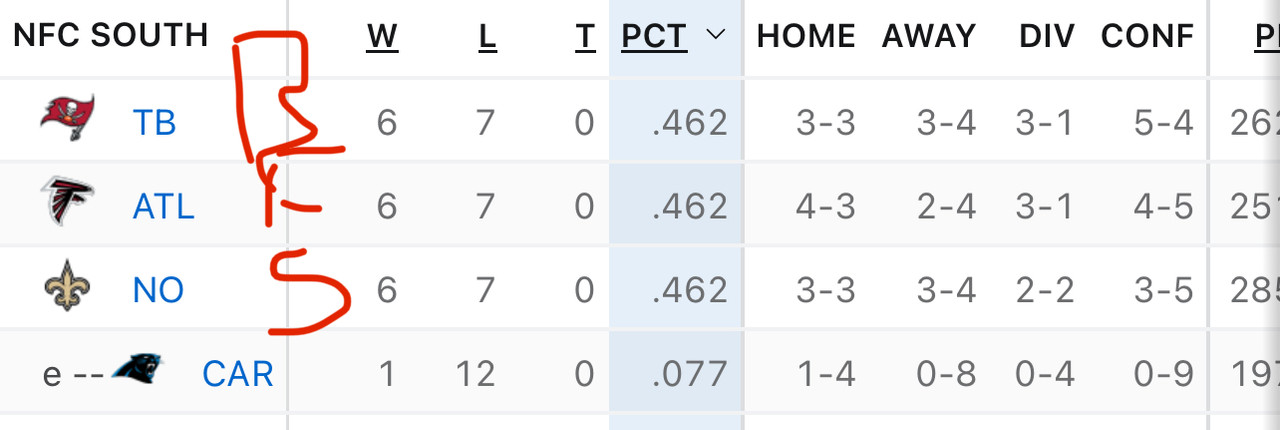Click the Atlanta Falcons logo
This screenshot has height=430, width=1280.
pos(68,203)
